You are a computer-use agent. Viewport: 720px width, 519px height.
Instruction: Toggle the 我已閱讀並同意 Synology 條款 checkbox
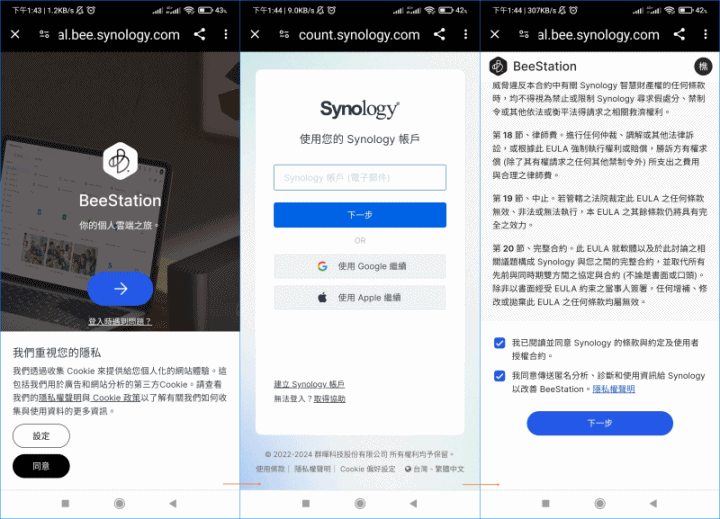[500, 343]
